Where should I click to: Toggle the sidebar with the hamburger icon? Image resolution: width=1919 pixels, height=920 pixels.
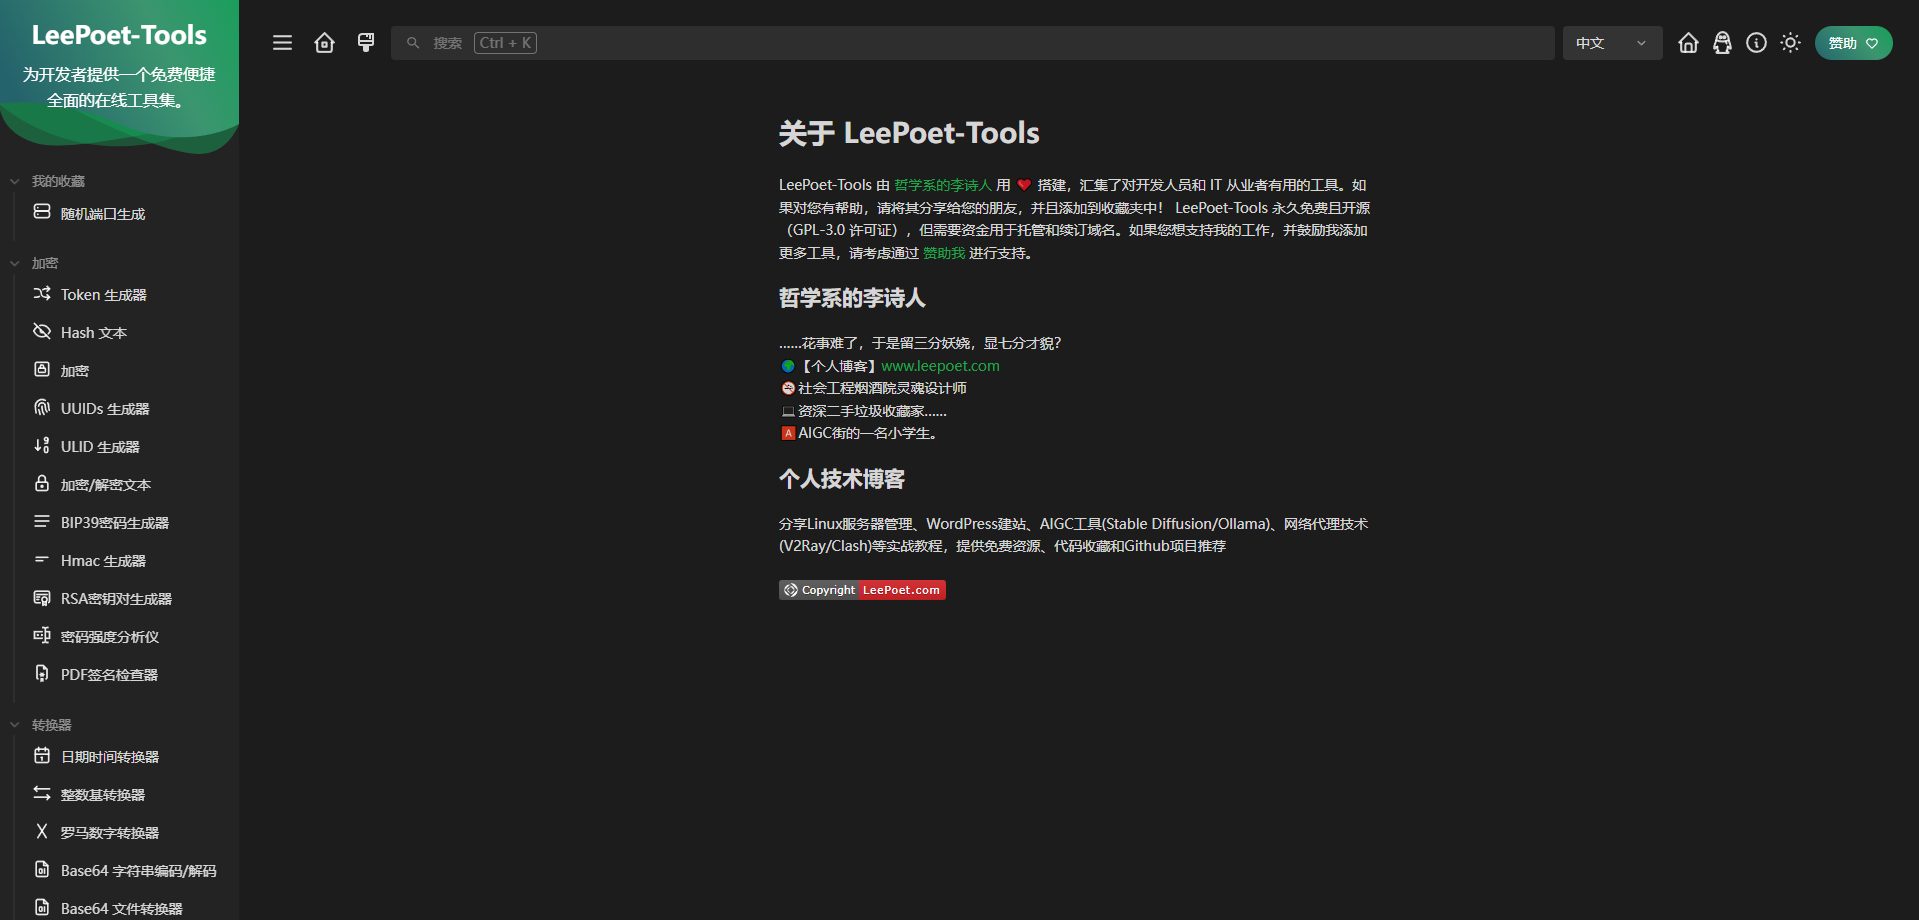click(282, 42)
